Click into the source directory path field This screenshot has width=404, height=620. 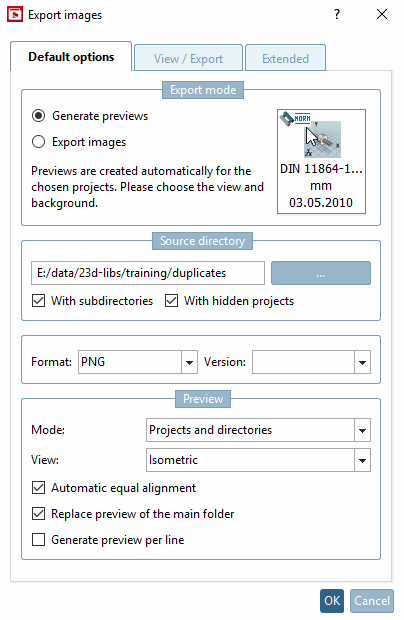(148, 273)
